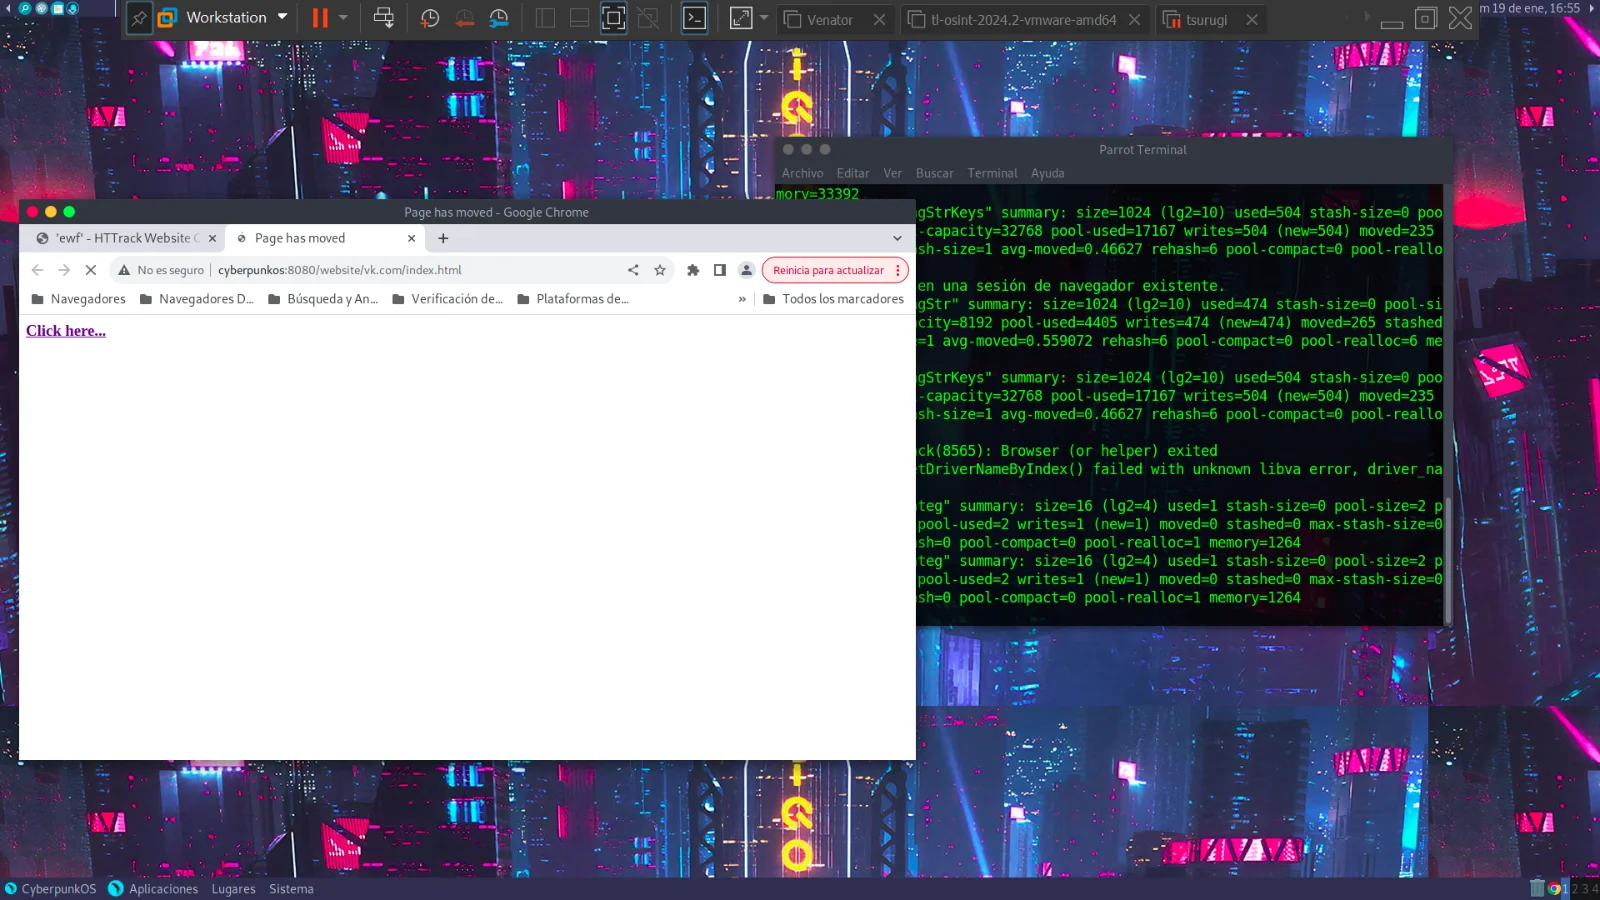Open the 'Plataformas de...' bookmark folder

point(572,299)
